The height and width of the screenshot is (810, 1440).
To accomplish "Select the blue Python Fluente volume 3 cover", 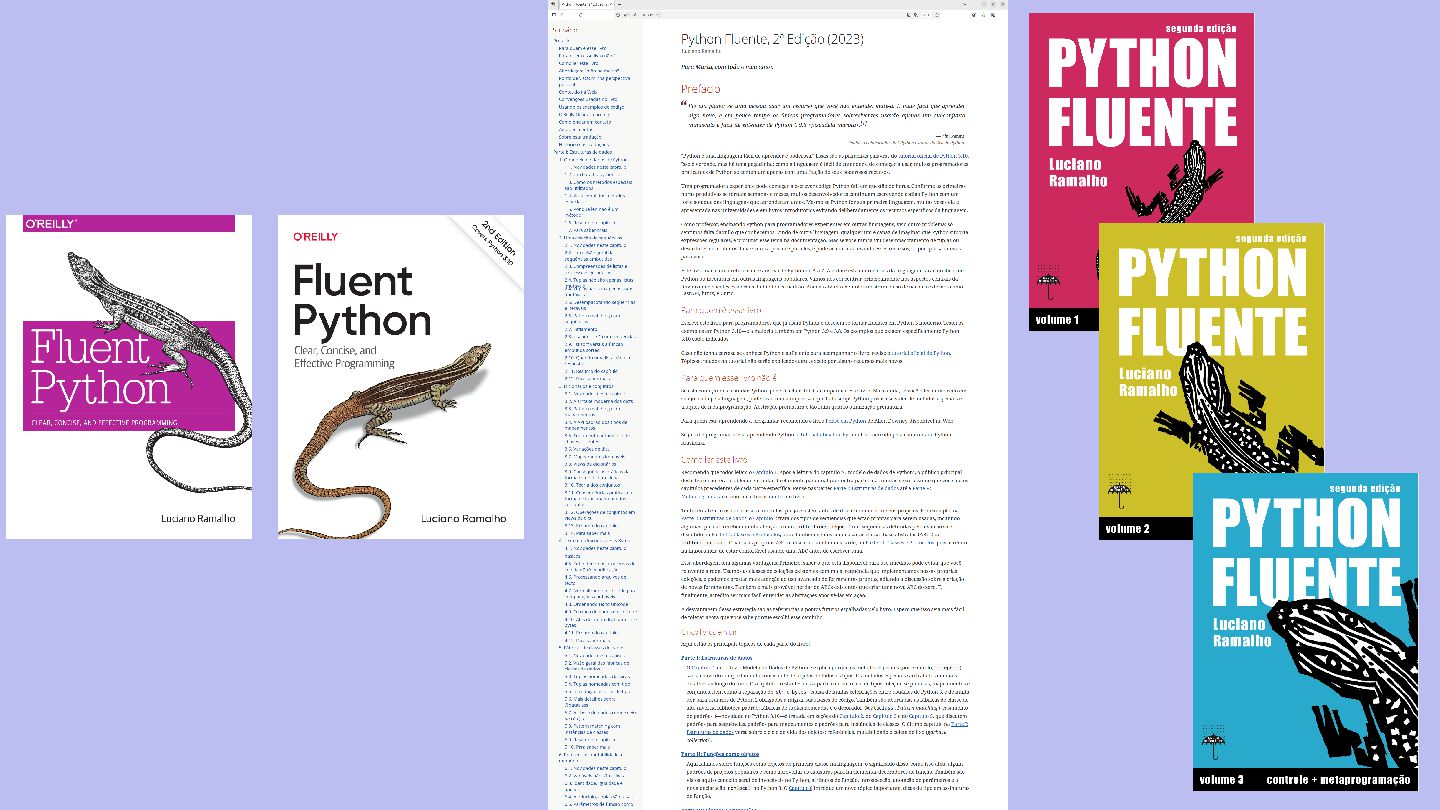I will pyautogui.click(x=1306, y=632).
